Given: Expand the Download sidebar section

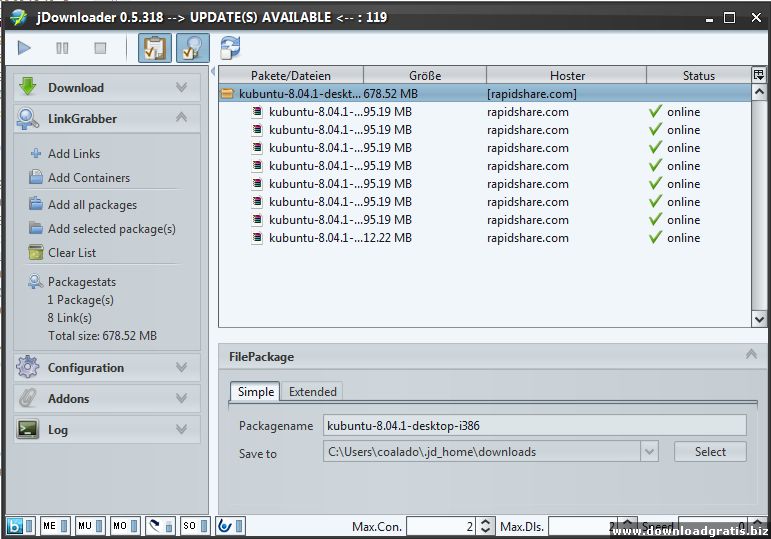Looking at the screenshot, I should pos(181,87).
